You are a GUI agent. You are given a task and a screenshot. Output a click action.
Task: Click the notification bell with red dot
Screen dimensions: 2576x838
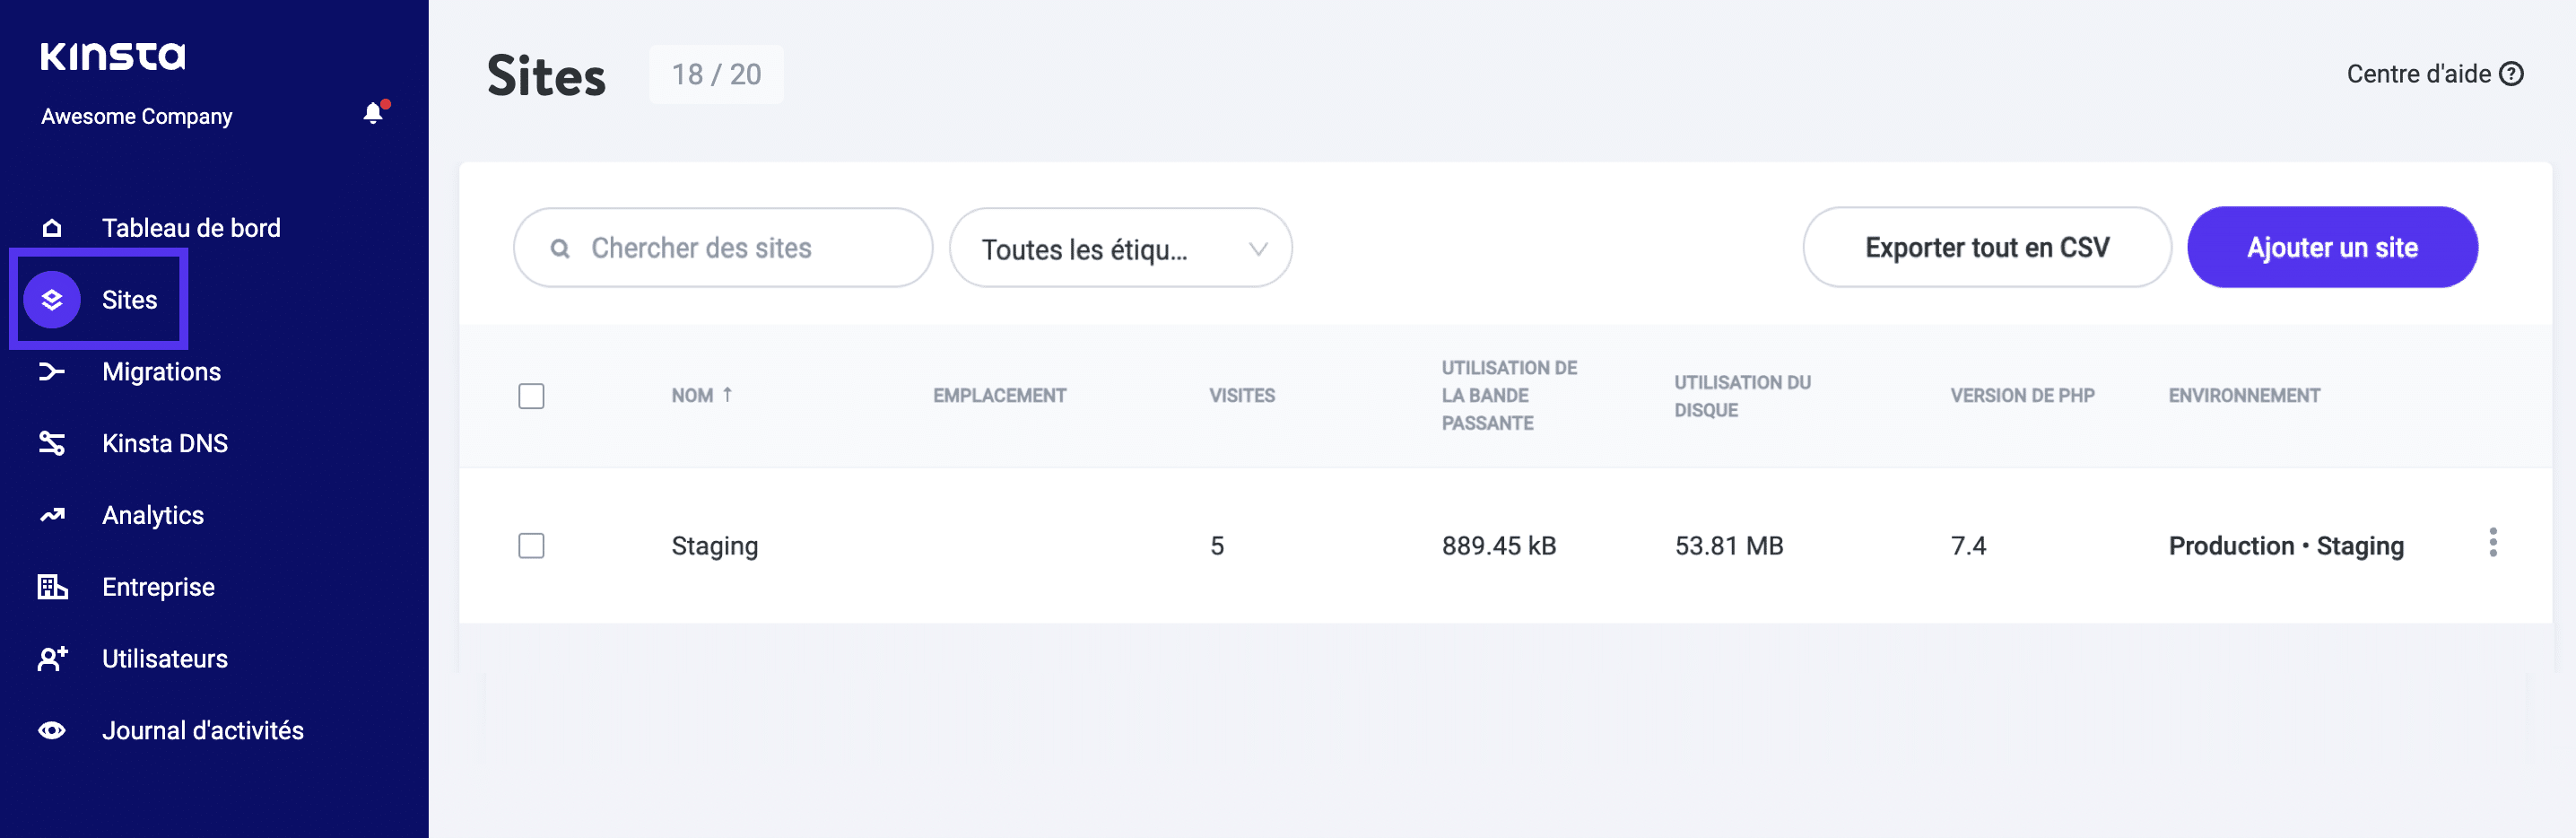pyautogui.click(x=374, y=112)
